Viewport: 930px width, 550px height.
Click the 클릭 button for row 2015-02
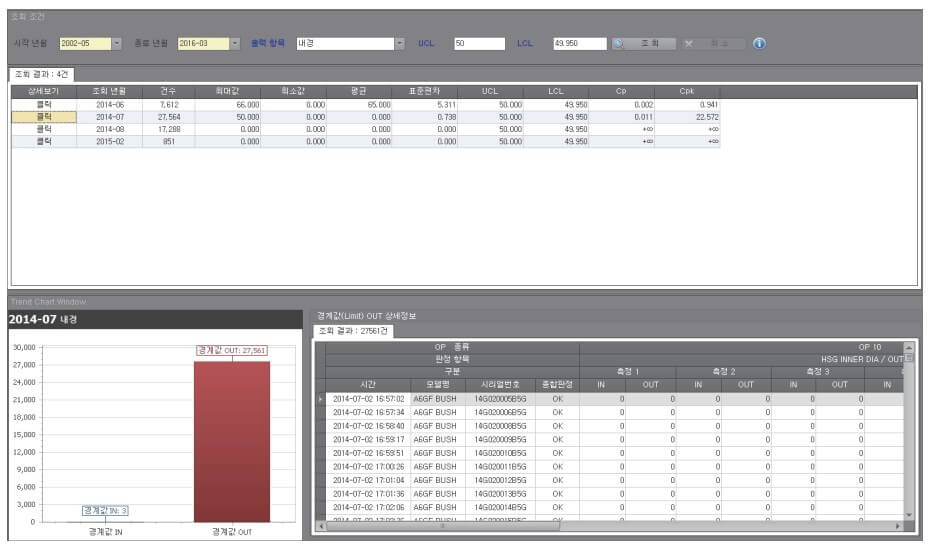(44, 142)
